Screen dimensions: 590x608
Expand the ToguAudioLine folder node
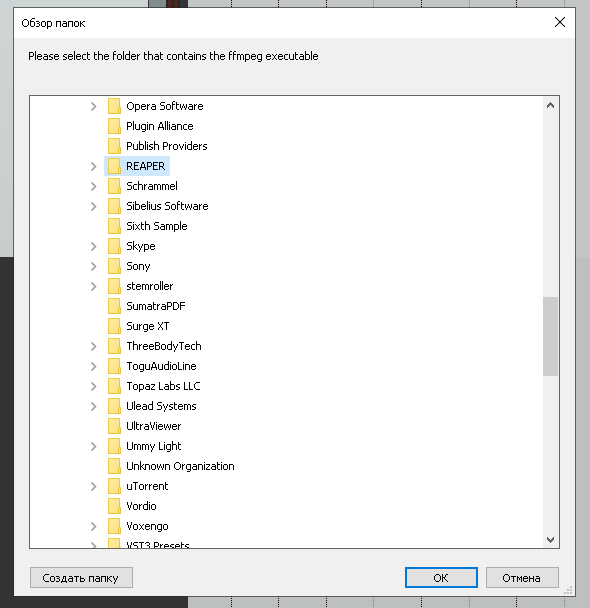point(93,366)
